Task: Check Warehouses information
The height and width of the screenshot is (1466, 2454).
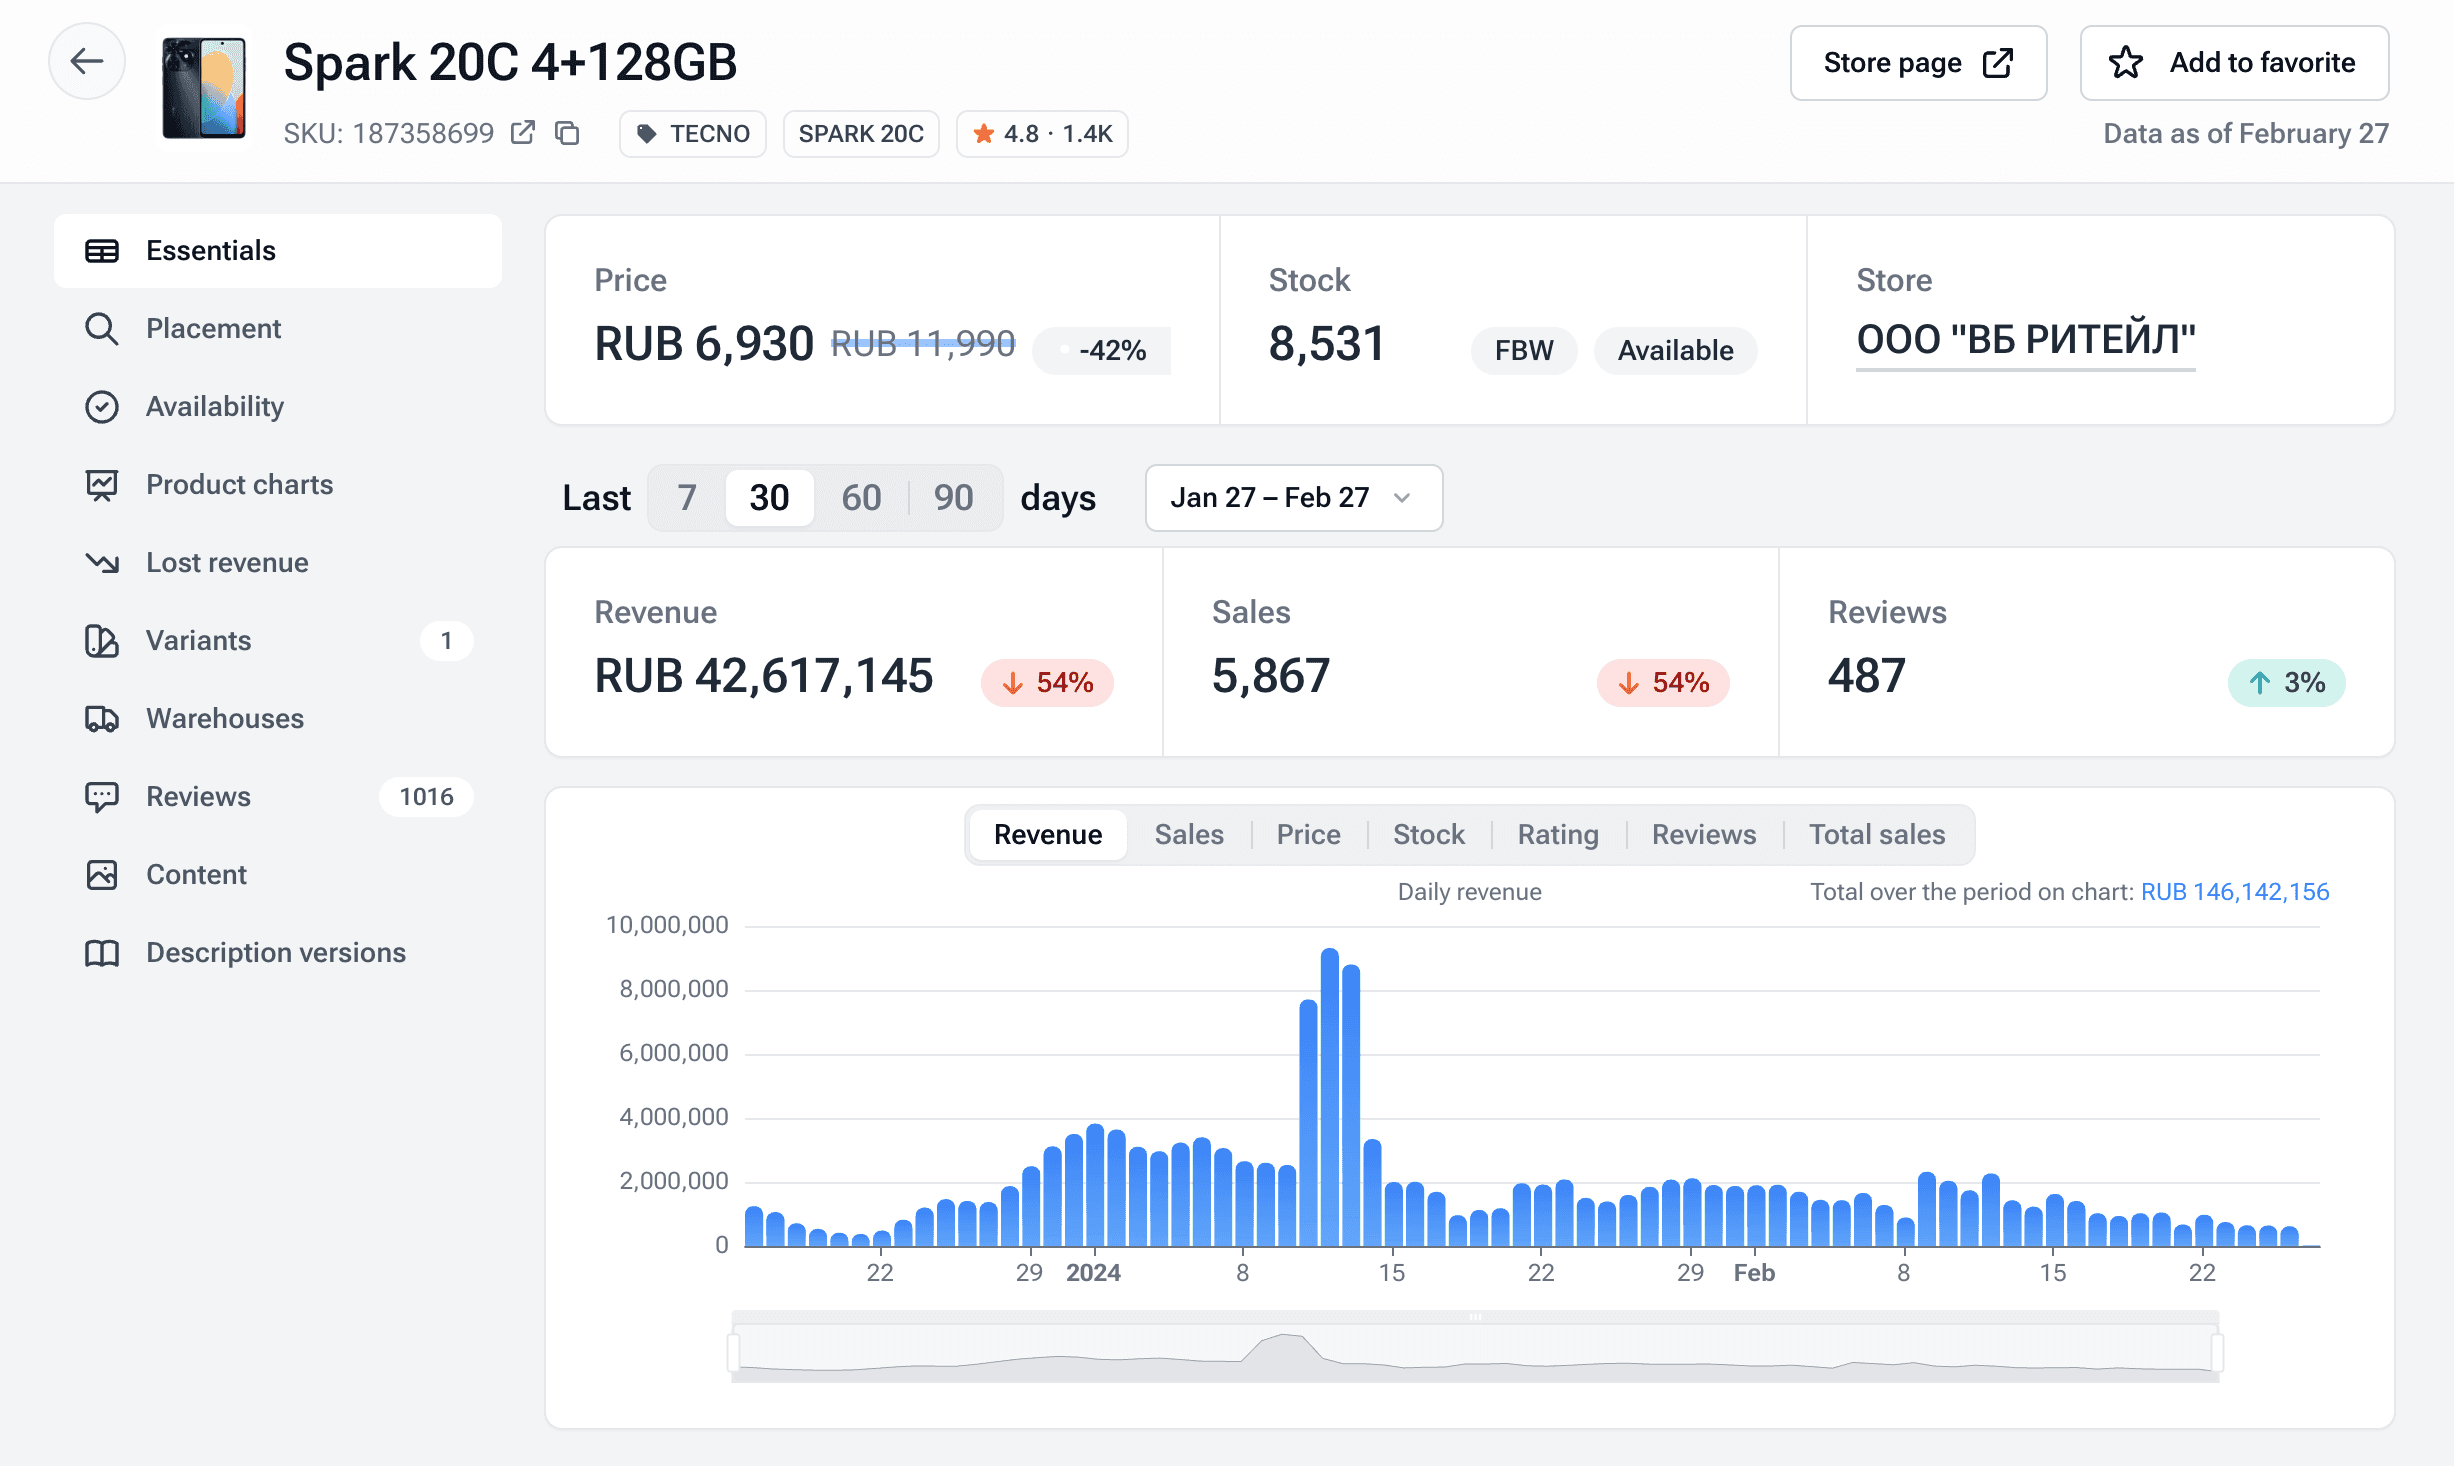Action: tap(225, 718)
